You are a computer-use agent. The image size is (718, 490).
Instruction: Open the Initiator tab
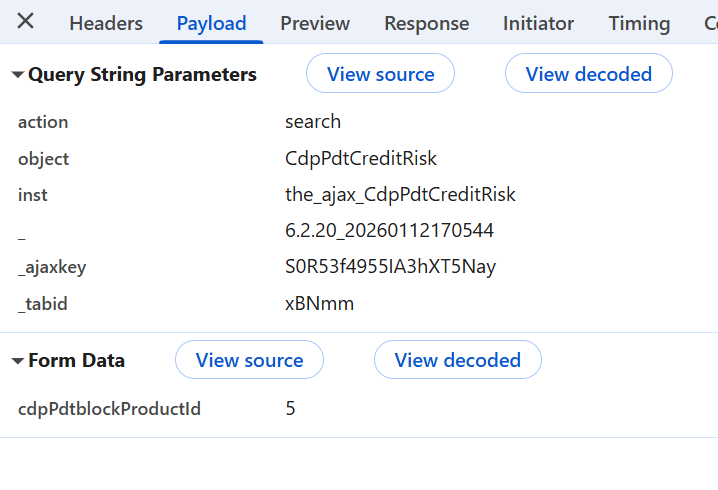click(x=538, y=23)
